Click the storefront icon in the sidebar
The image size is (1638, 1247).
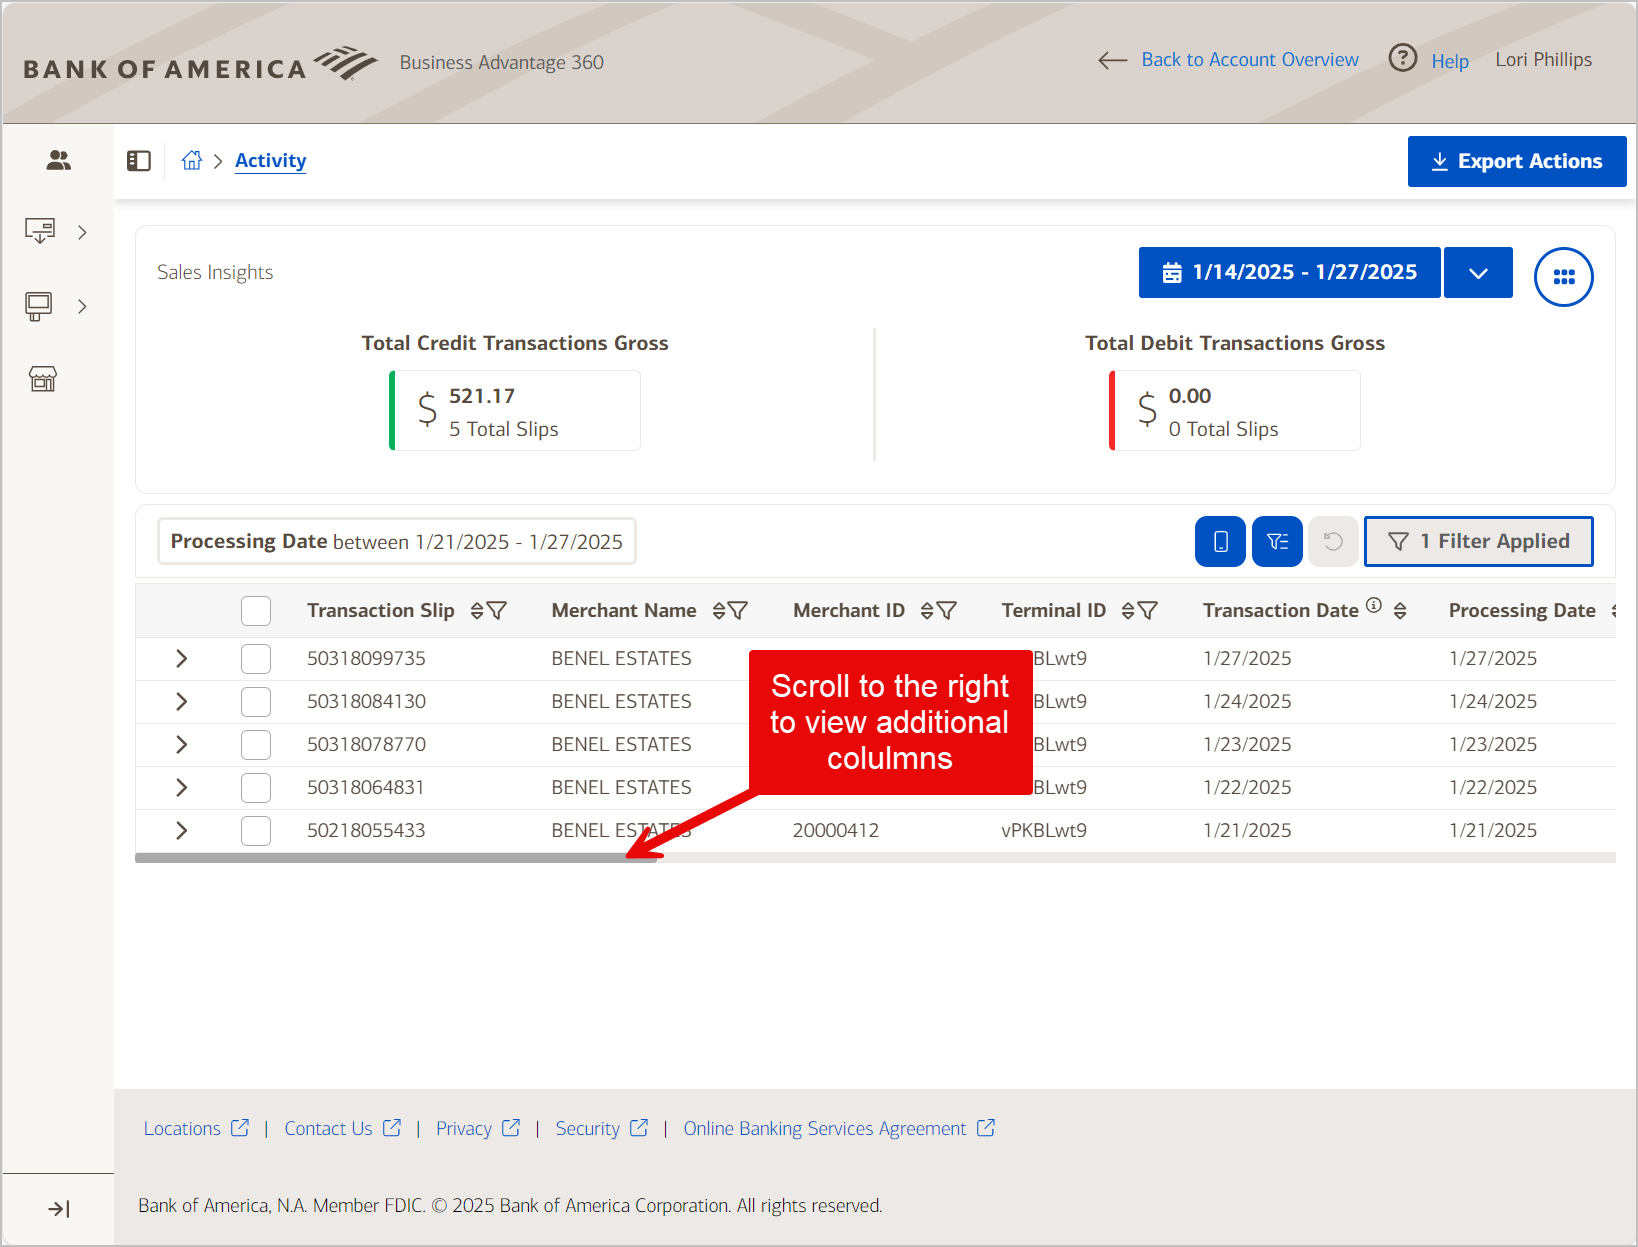(43, 379)
